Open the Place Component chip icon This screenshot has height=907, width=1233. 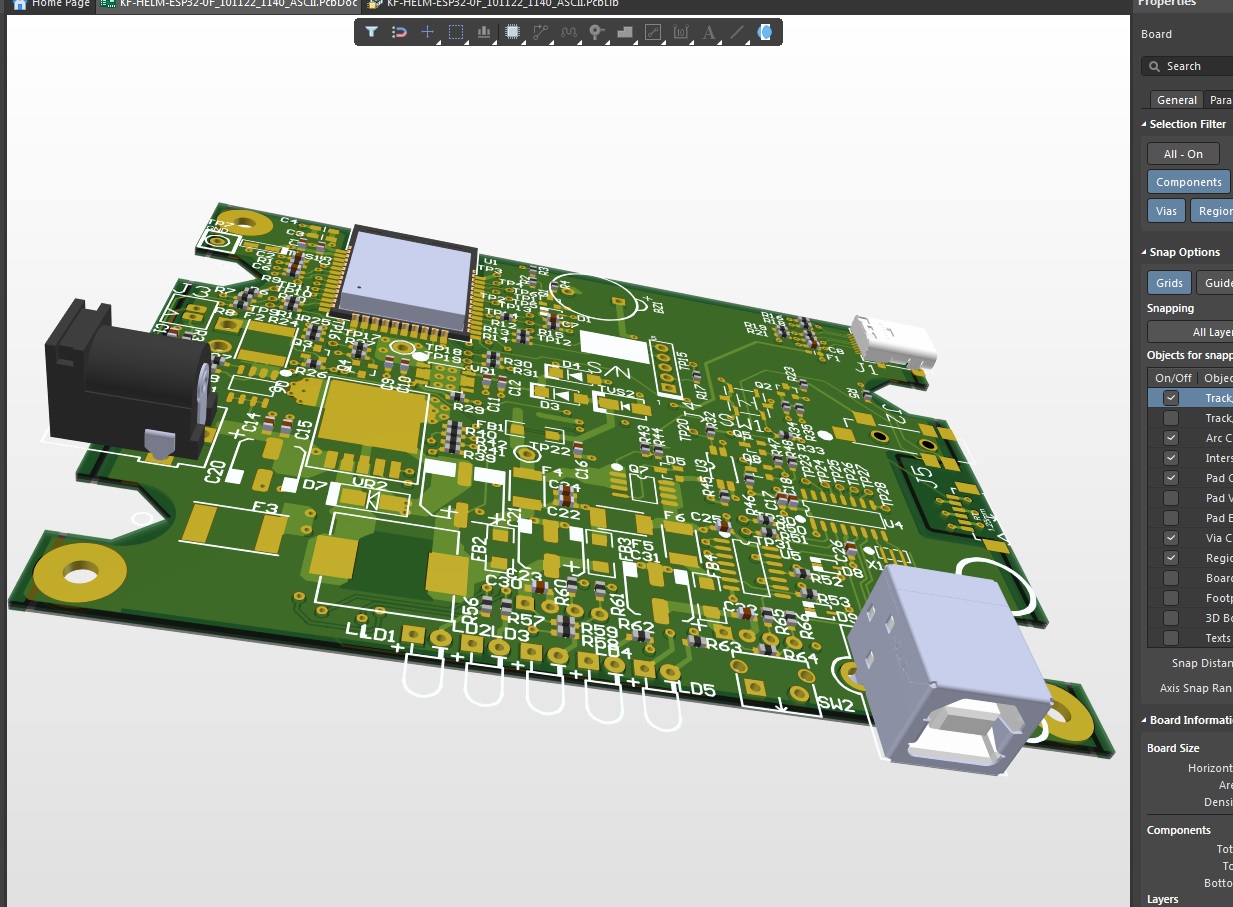point(512,32)
